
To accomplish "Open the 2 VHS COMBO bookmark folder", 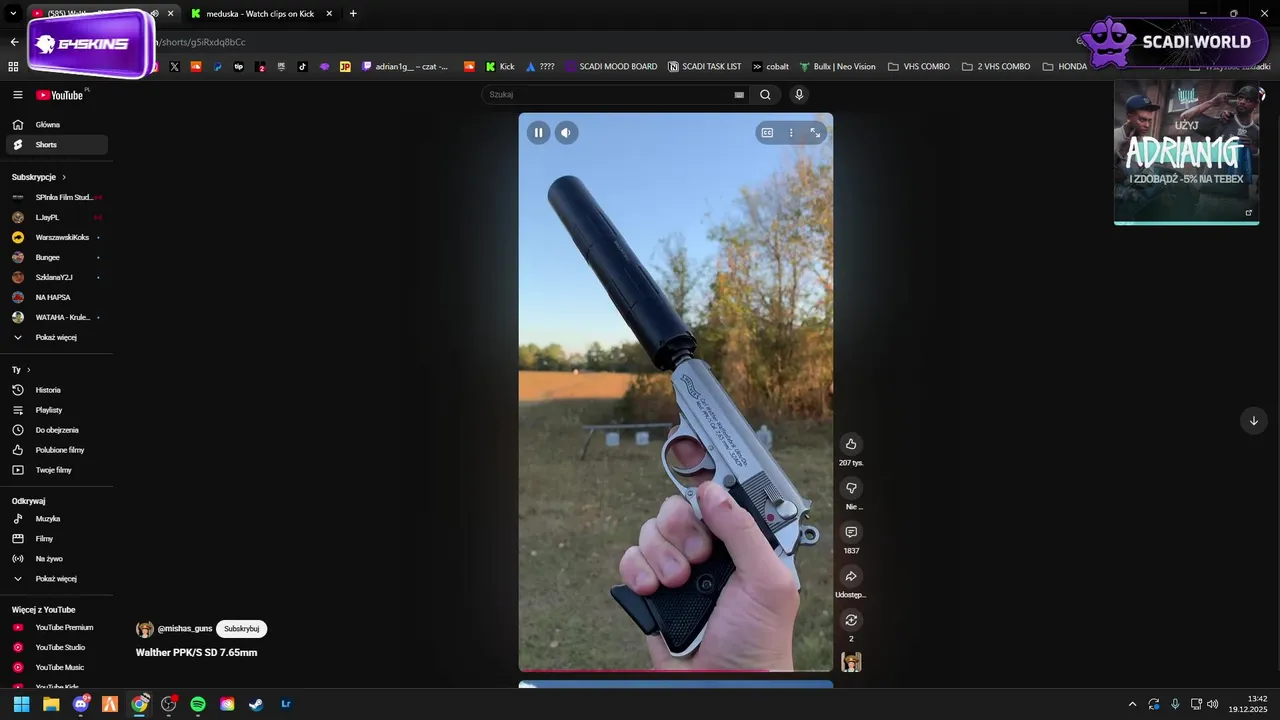I will 996,67.
